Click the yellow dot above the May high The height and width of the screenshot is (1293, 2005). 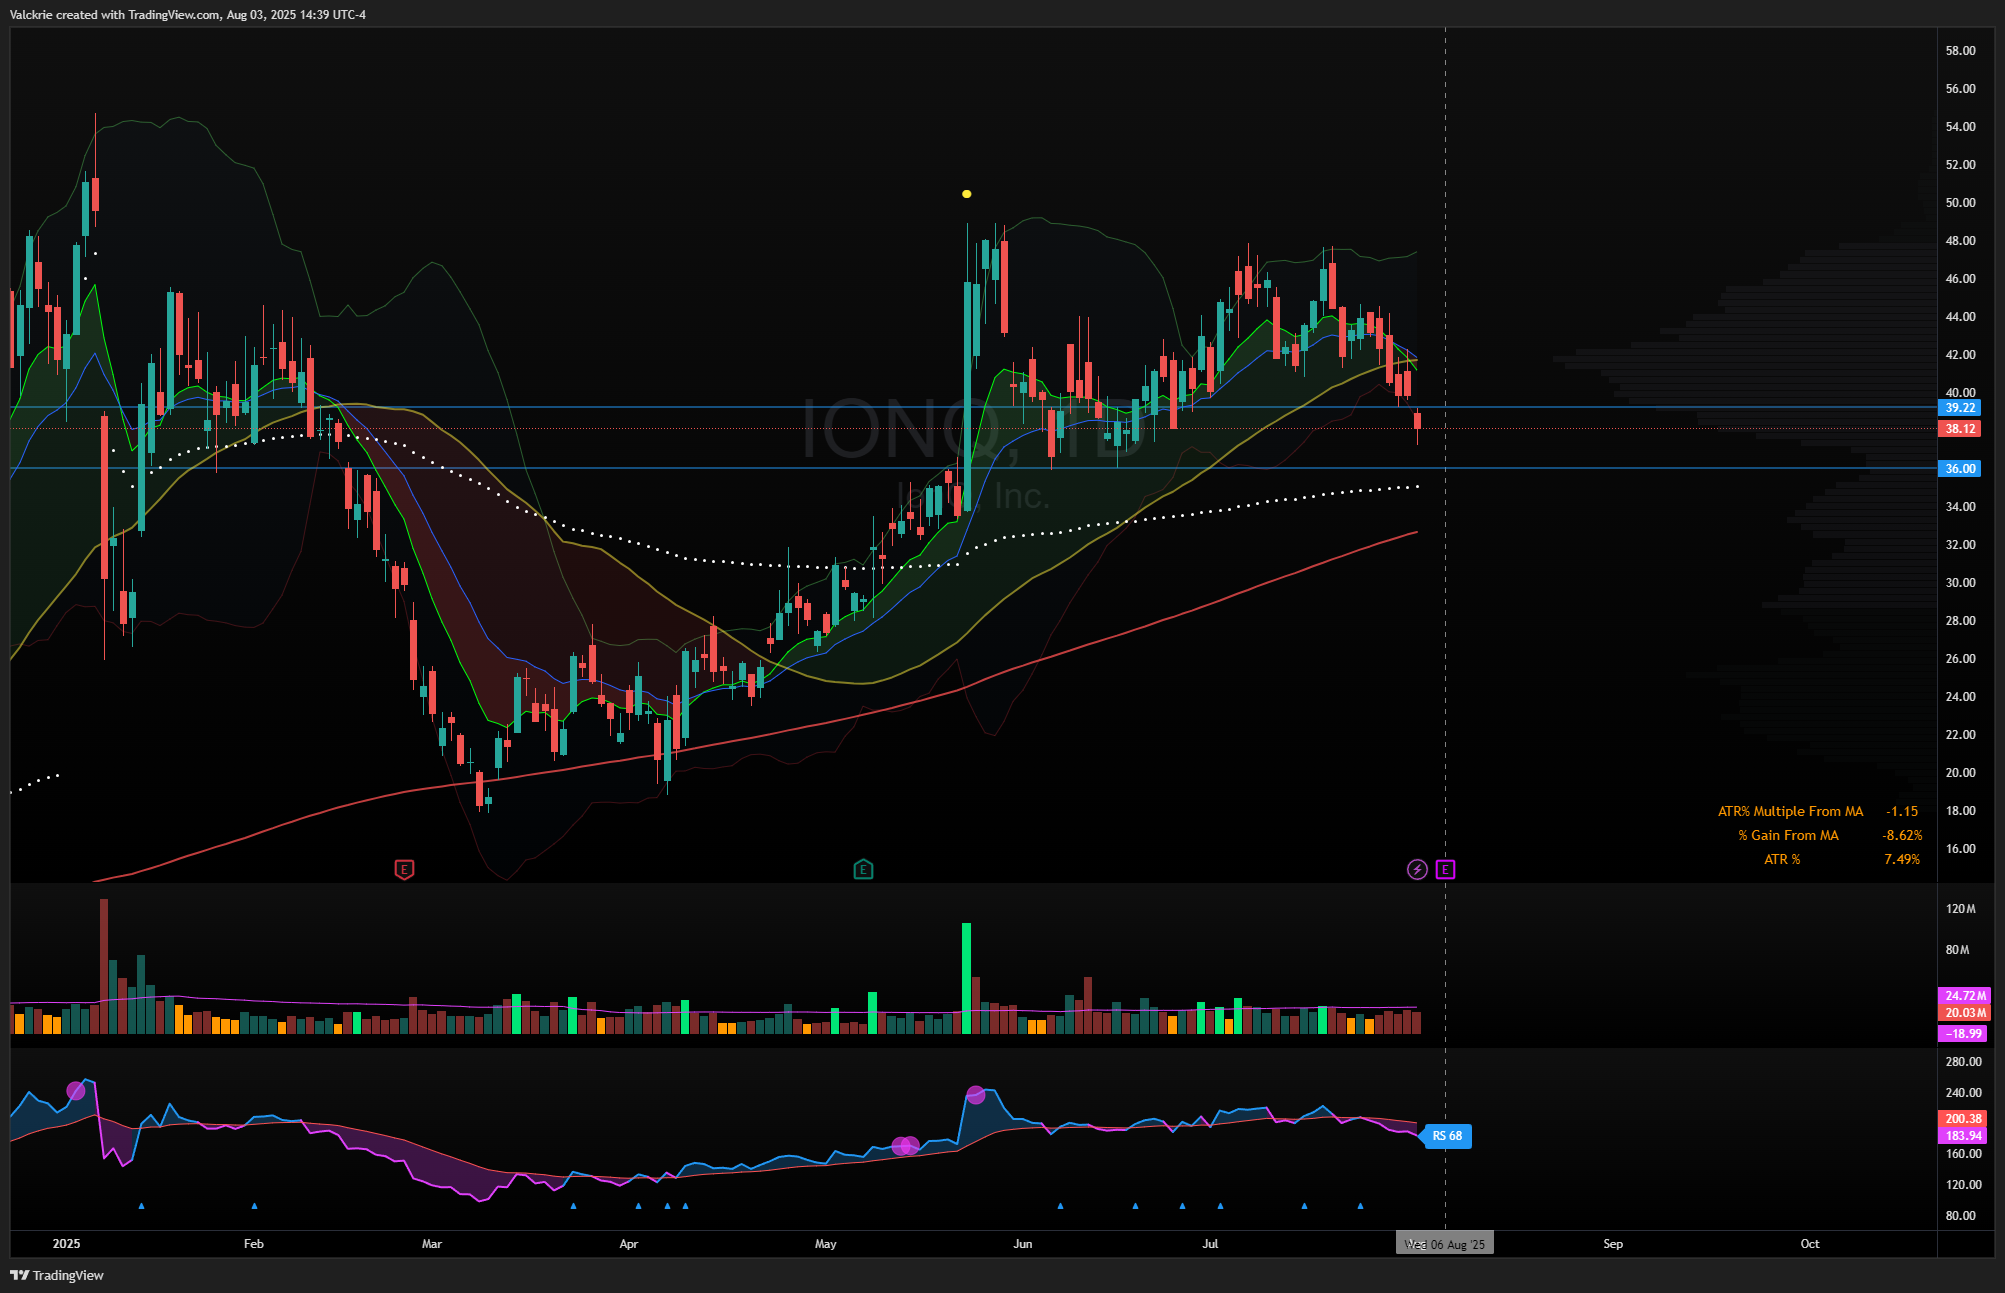point(966,194)
